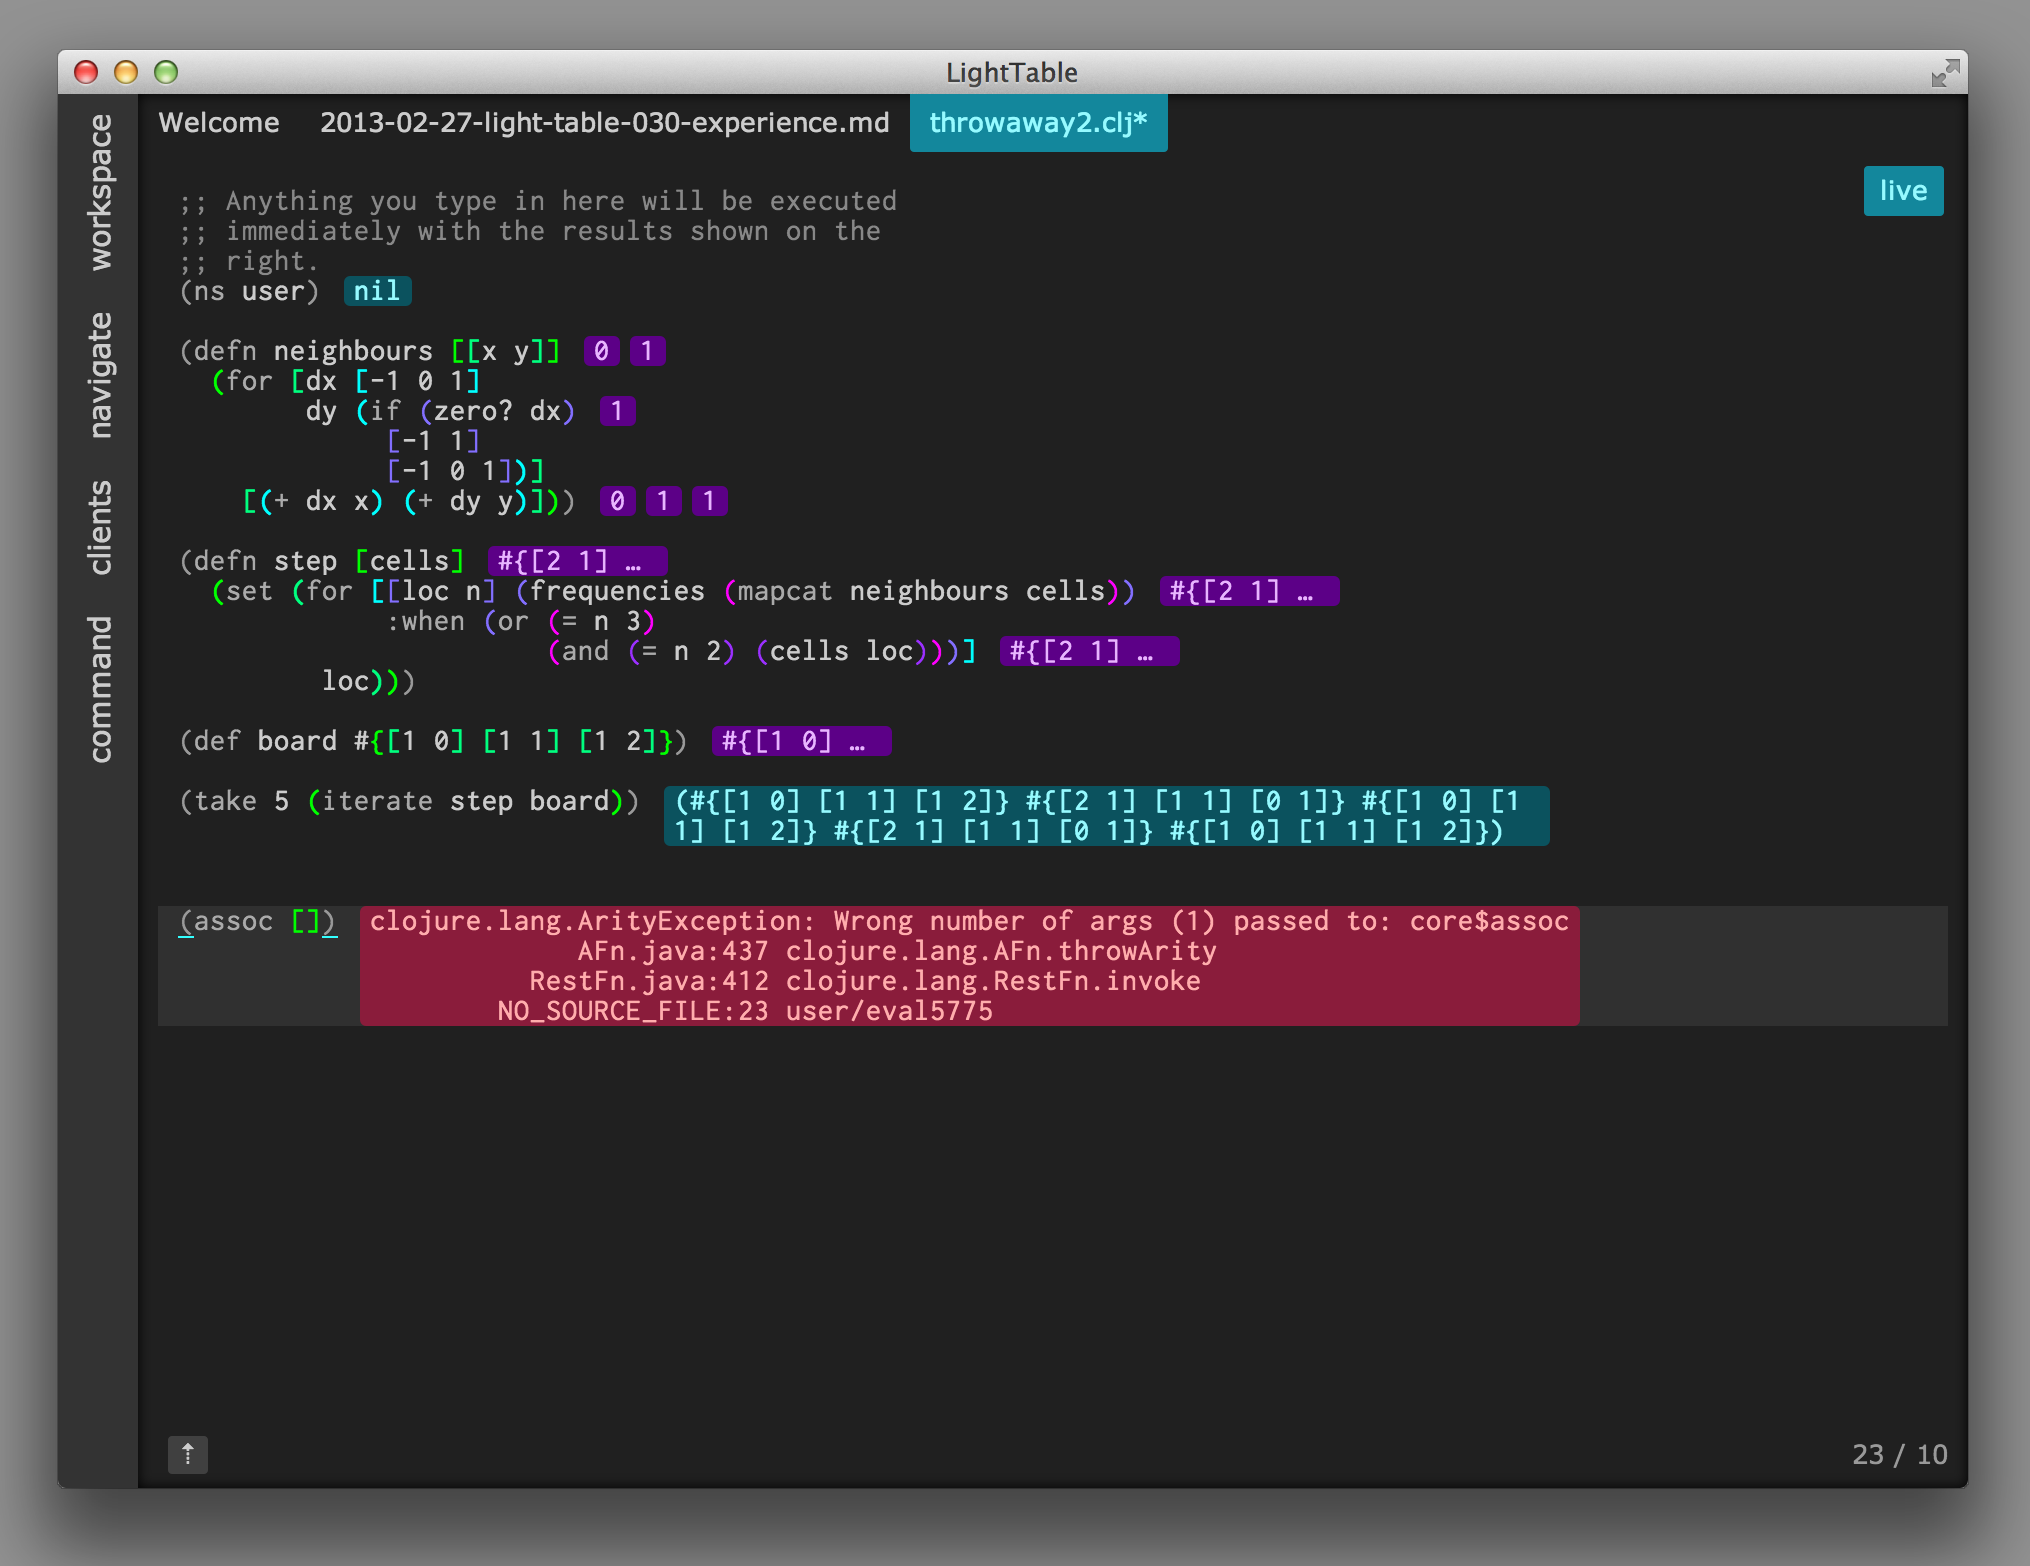Expand the truncated result after cells loc

click(x=1088, y=652)
